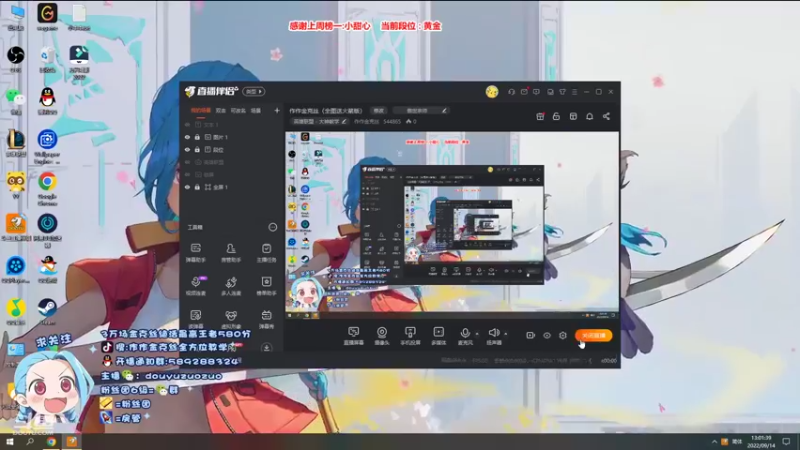Image resolution: width=800 pixels, height=450 pixels.
Task: Open the notification bell above the preview
Action: pos(589,116)
